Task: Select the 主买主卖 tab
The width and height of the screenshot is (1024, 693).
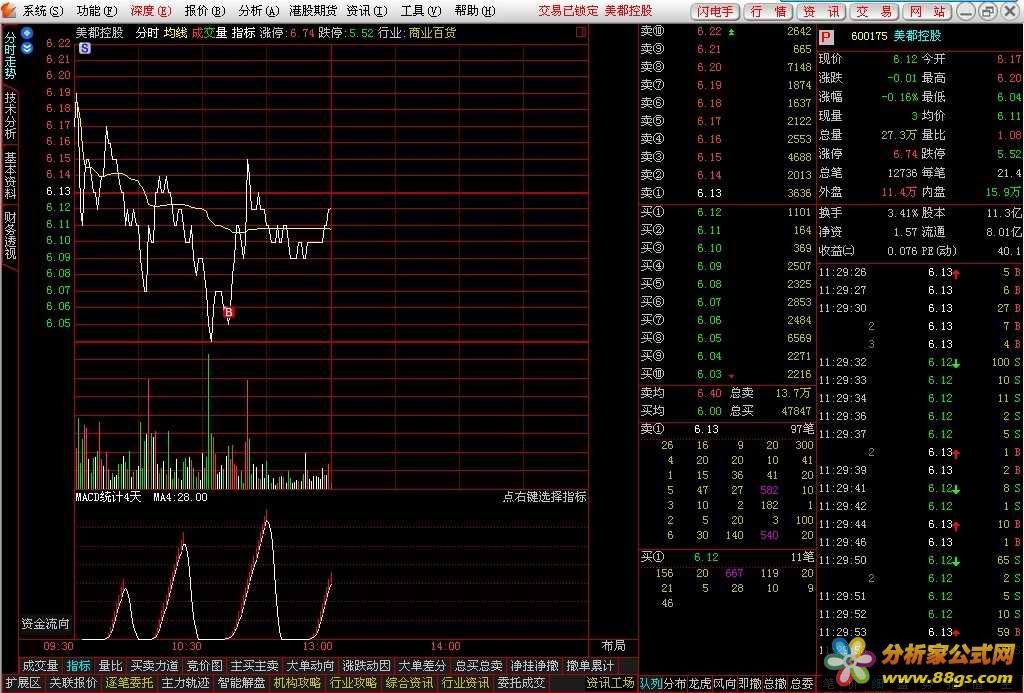Action: click(x=254, y=666)
